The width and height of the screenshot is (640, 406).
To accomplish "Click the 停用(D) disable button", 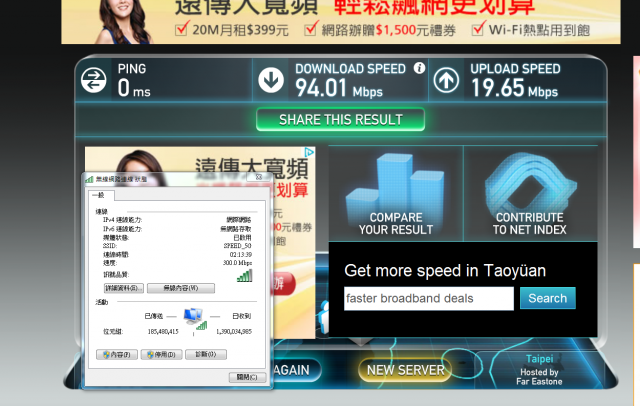I will click(x=162, y=355).
